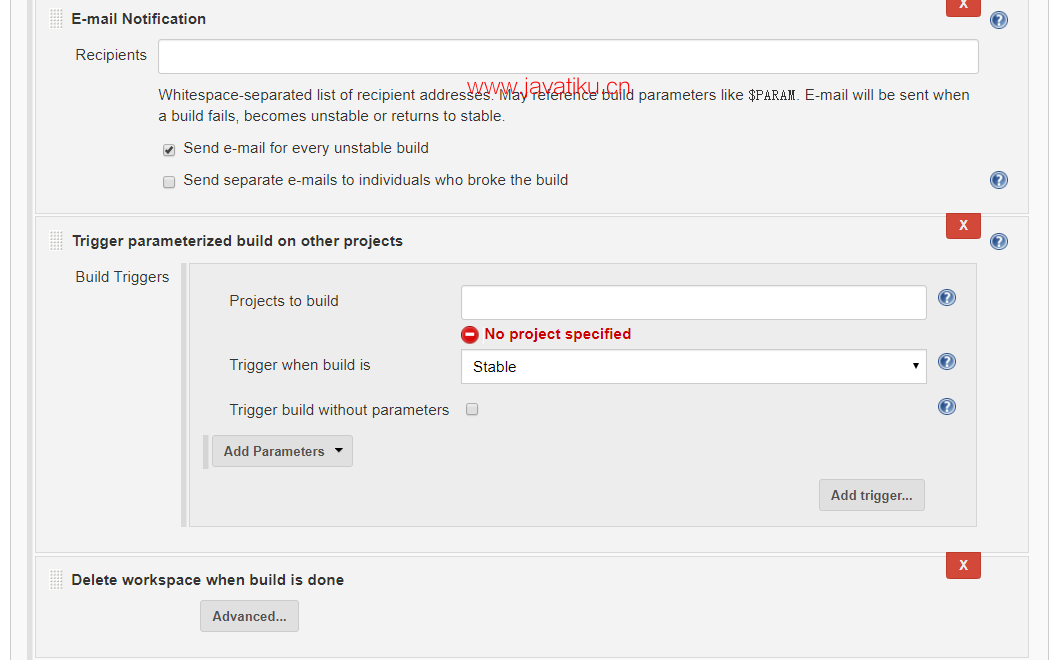Screen dimensions: 1064x660
Task: Uncheck Send e-mail for every unstable build
Action: (x=169, y=150)
